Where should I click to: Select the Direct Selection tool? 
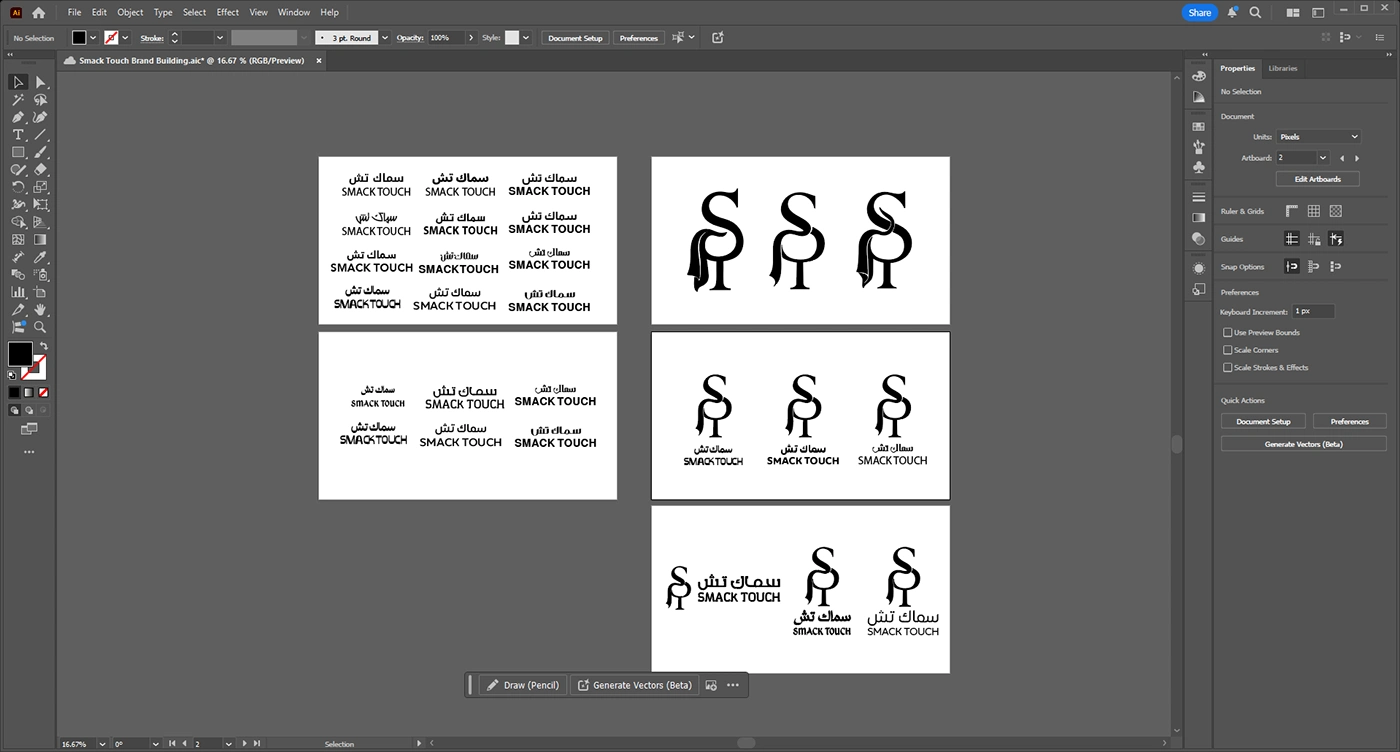40,82
